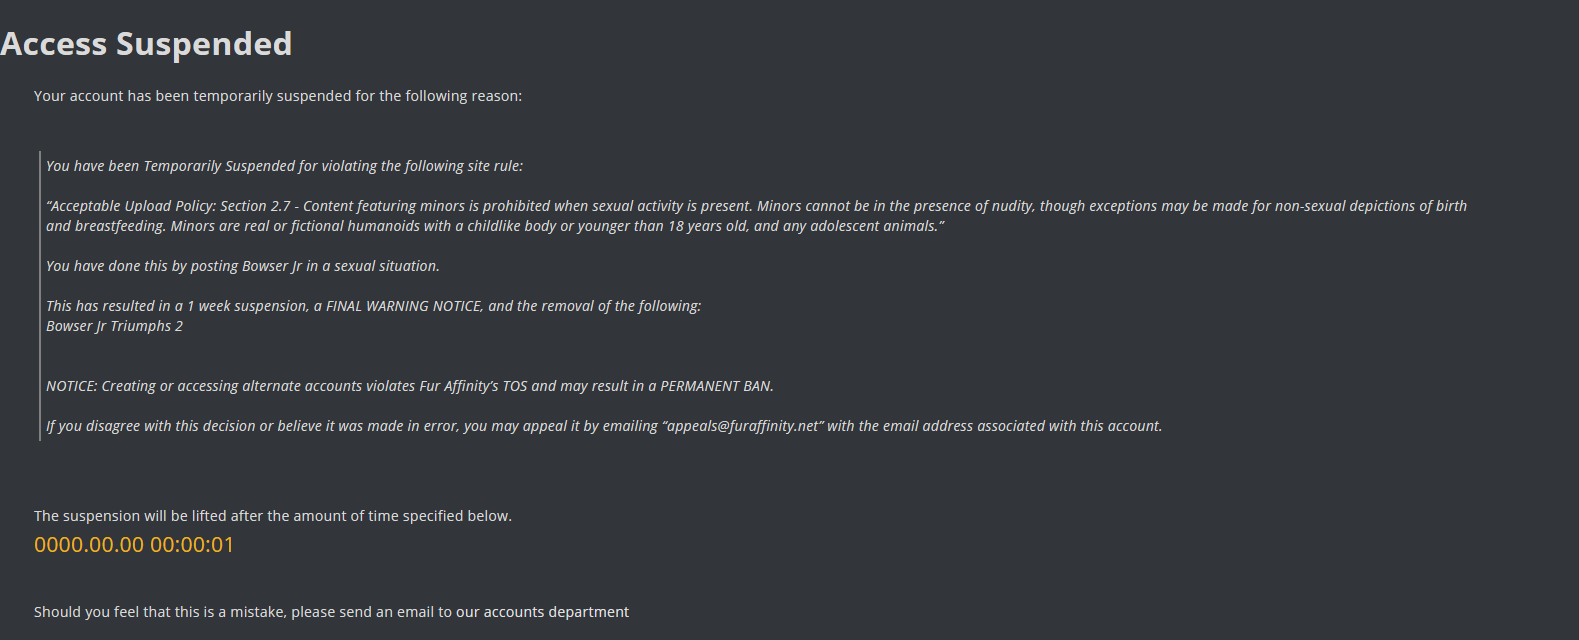Click the "Should you feel that this is a mistake" text

click(160, 612)
